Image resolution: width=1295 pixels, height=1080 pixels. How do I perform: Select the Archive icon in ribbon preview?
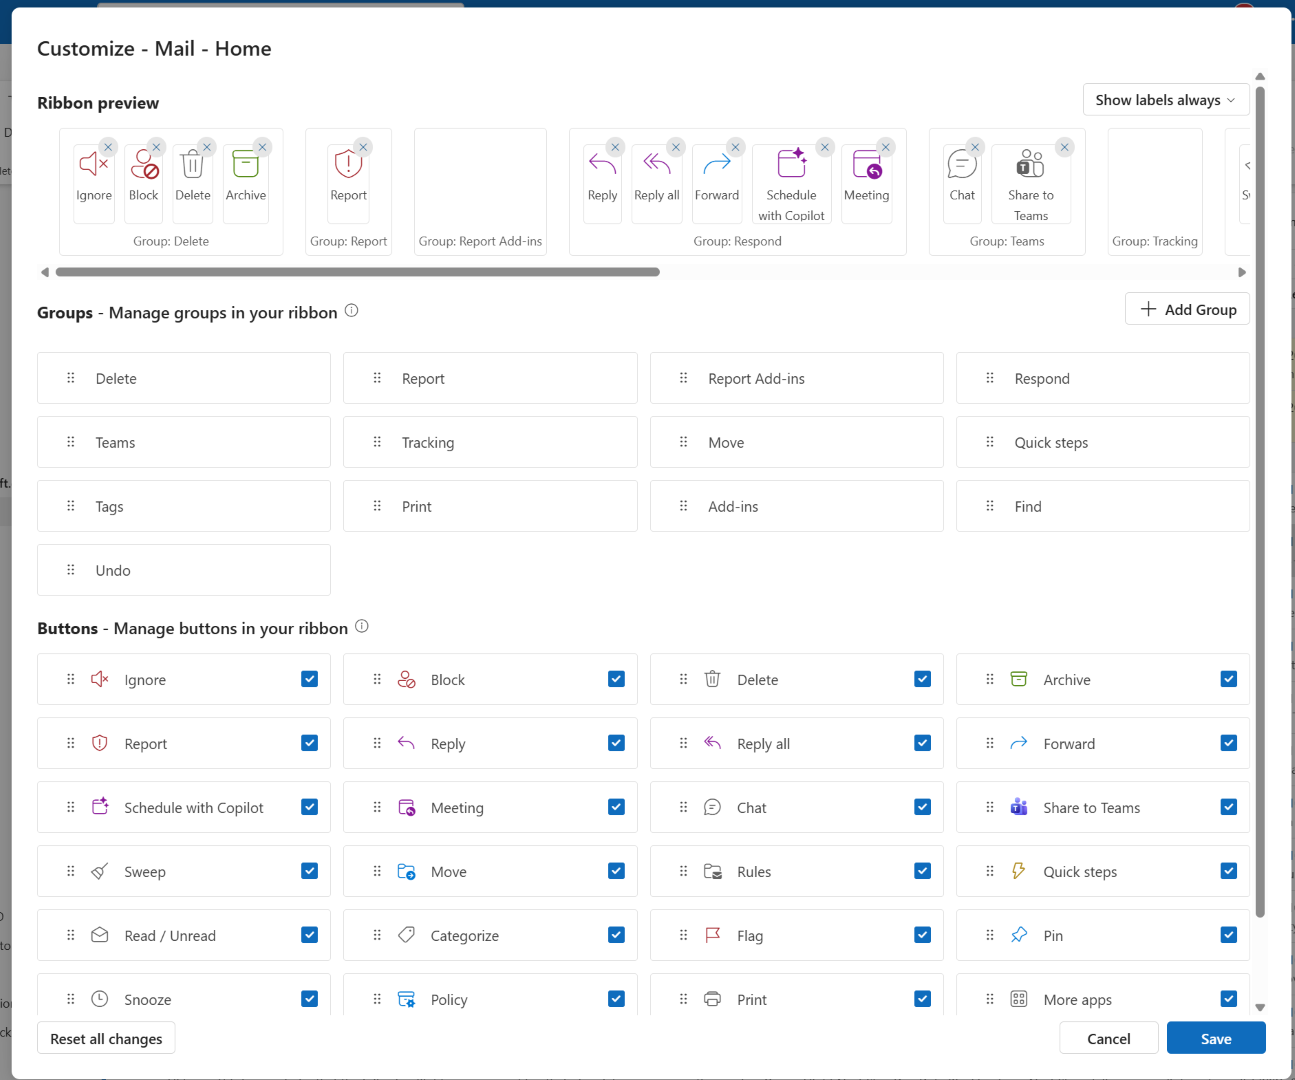245,163
